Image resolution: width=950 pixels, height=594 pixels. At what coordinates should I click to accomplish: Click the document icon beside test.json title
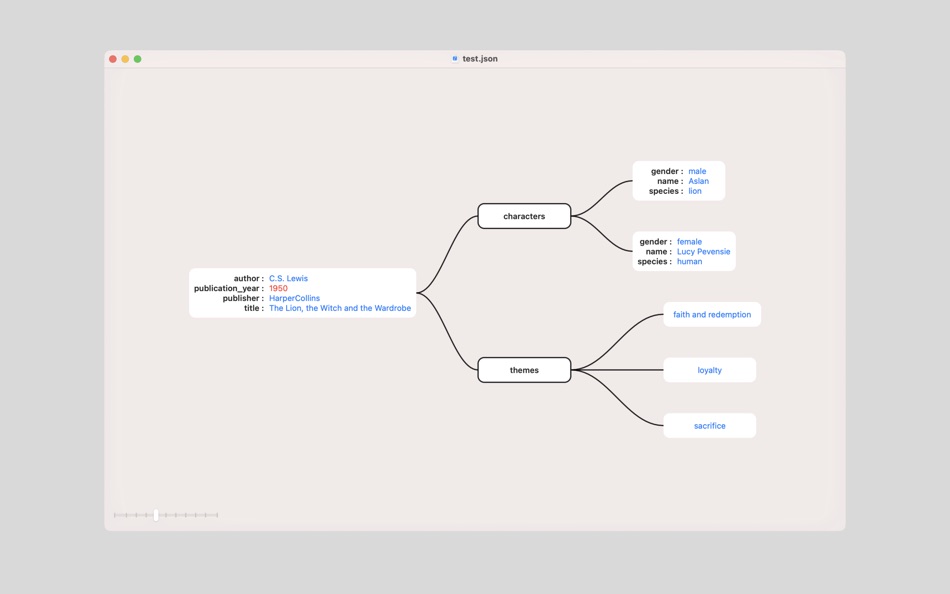point(455,59)
